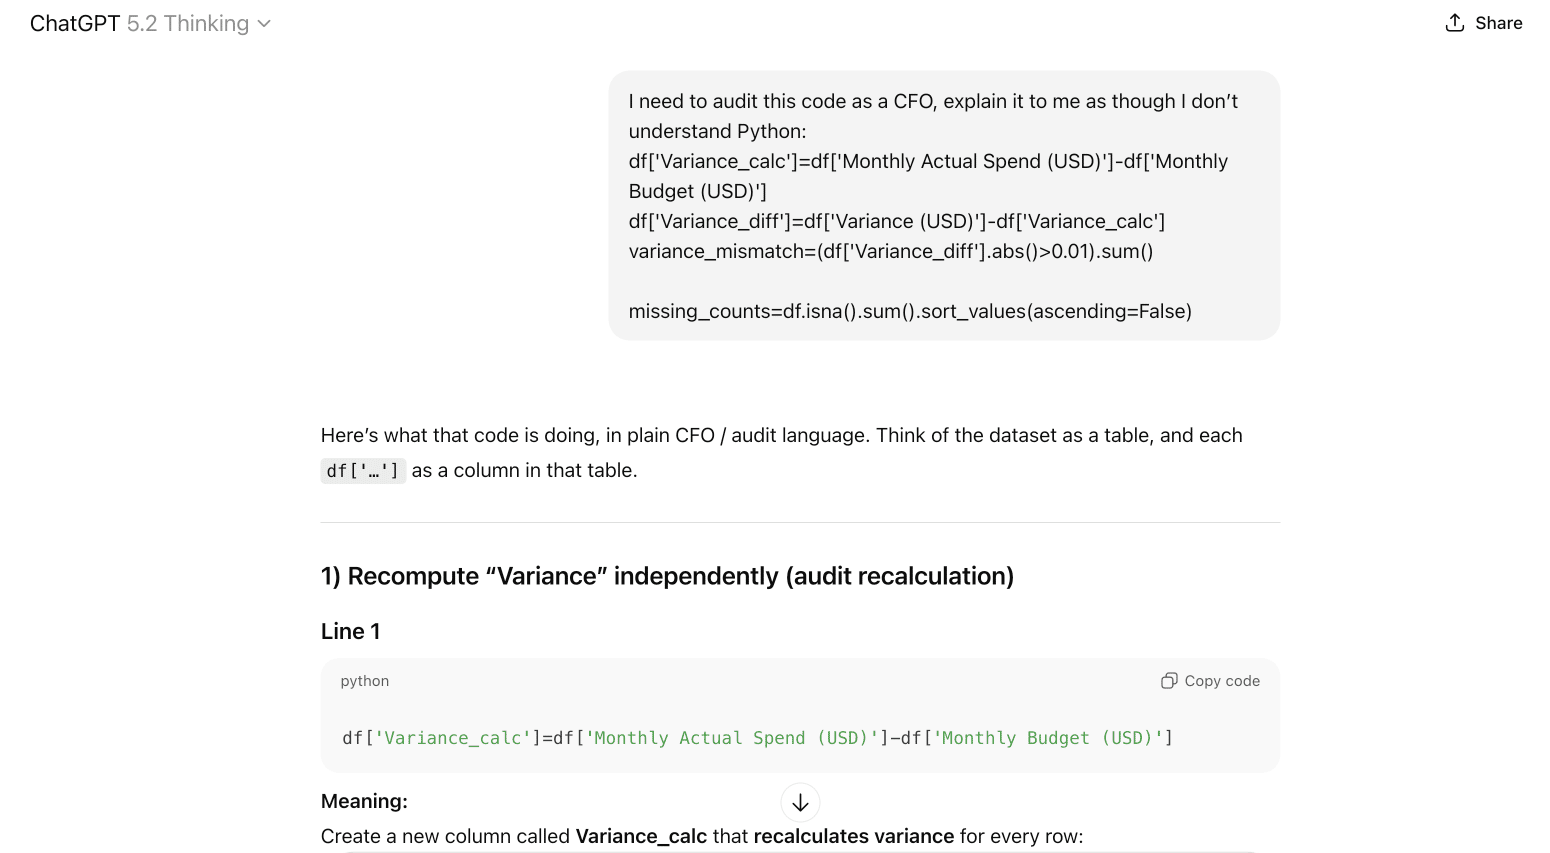
Task: Click the Copy code clipboard icon
Action: (1168, 681)
